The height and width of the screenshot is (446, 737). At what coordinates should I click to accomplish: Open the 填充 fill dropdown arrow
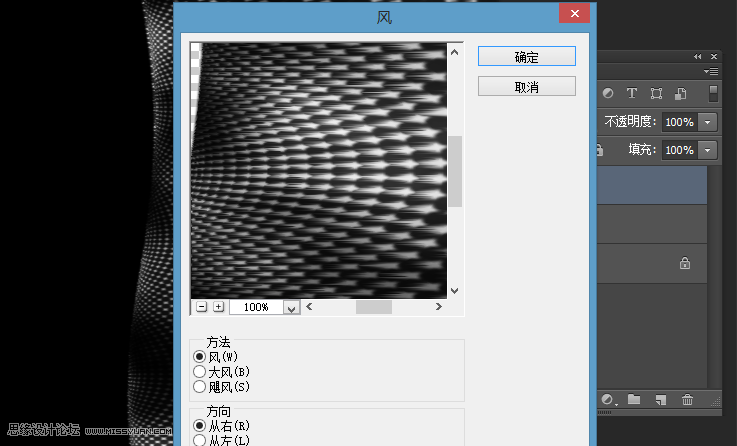pos(709,150)
